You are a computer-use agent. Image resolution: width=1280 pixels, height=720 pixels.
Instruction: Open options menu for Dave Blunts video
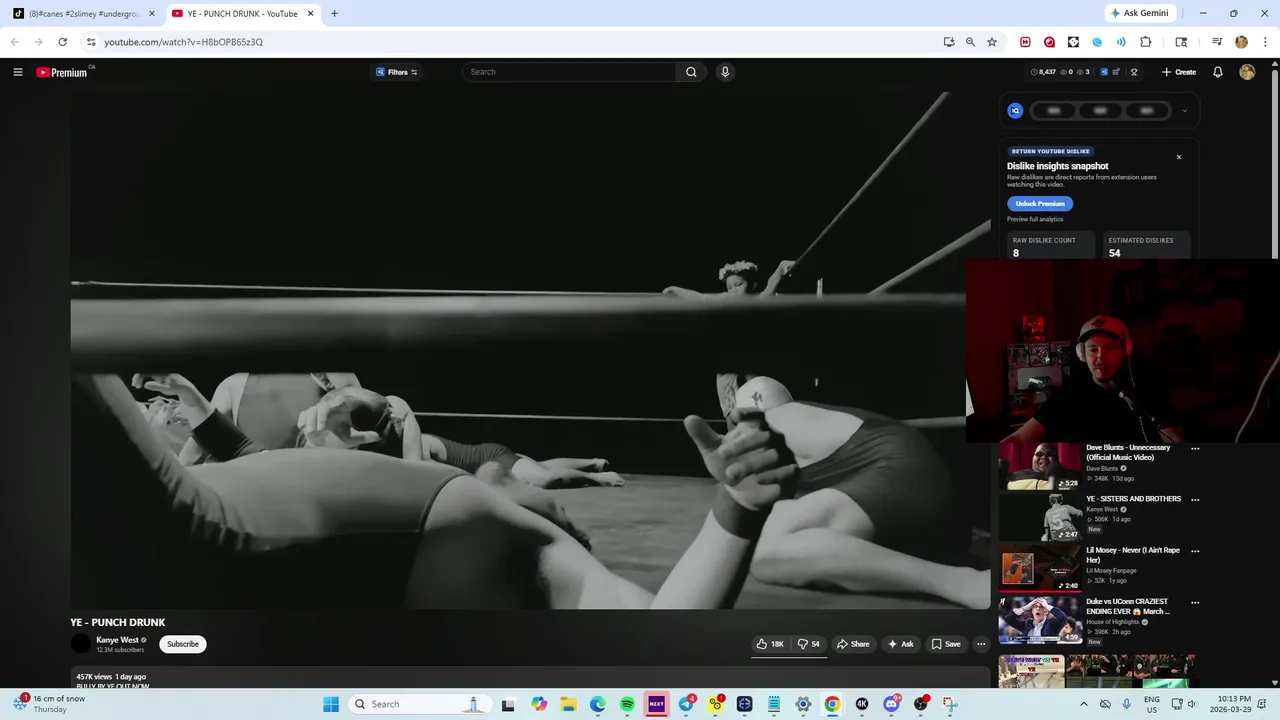(1195, 449)
